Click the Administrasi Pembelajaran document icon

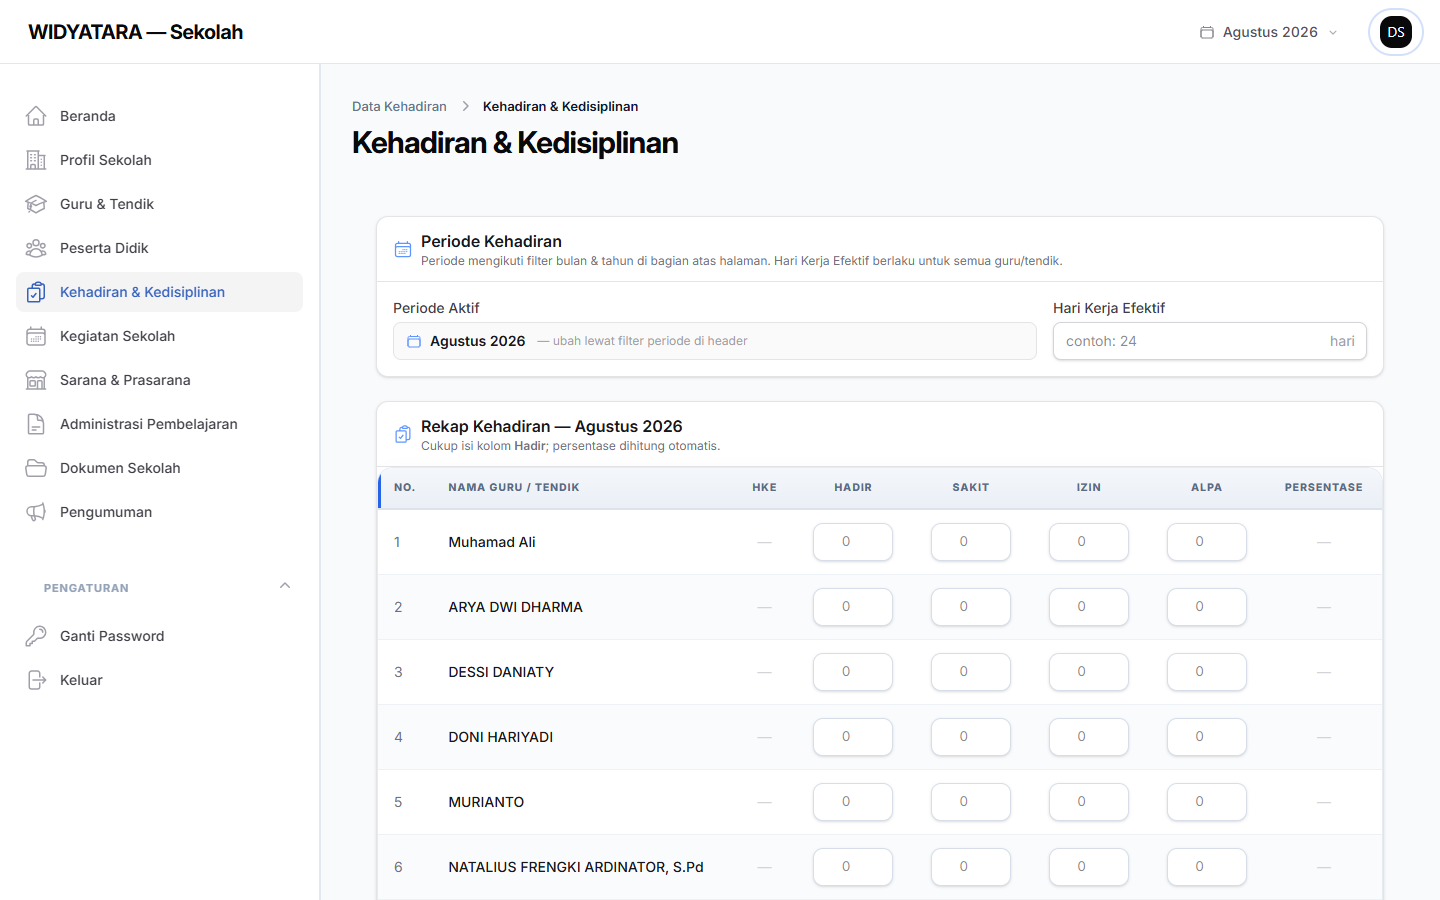coord(36,424)
